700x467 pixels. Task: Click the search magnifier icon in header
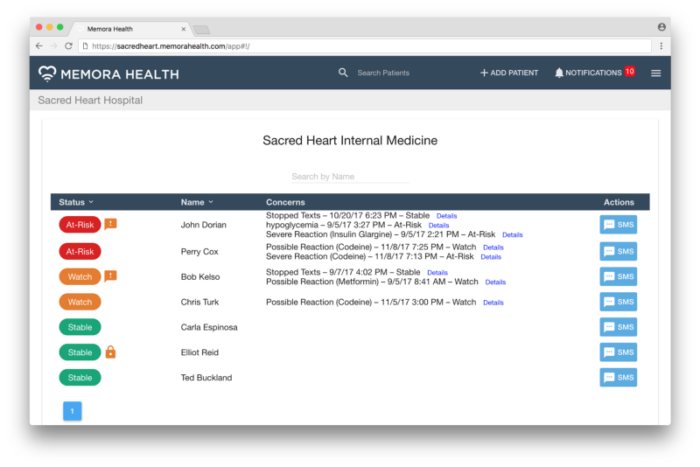[343, 73]
